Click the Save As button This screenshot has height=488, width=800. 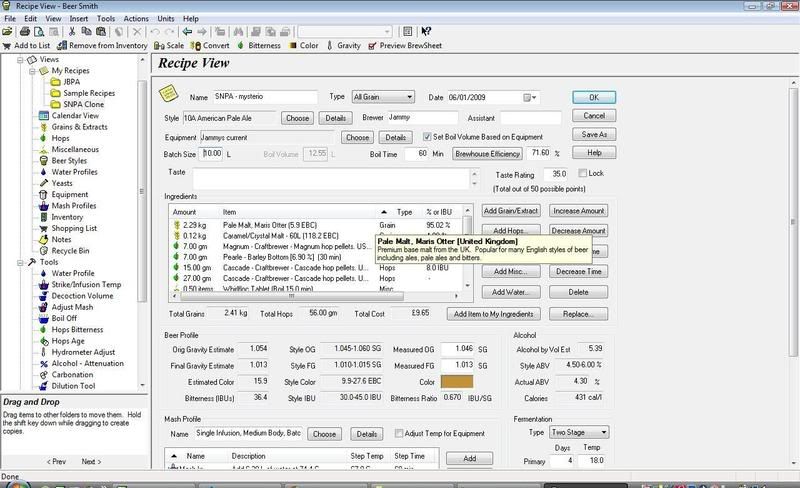pyautogui.click(x=594, y=134)
